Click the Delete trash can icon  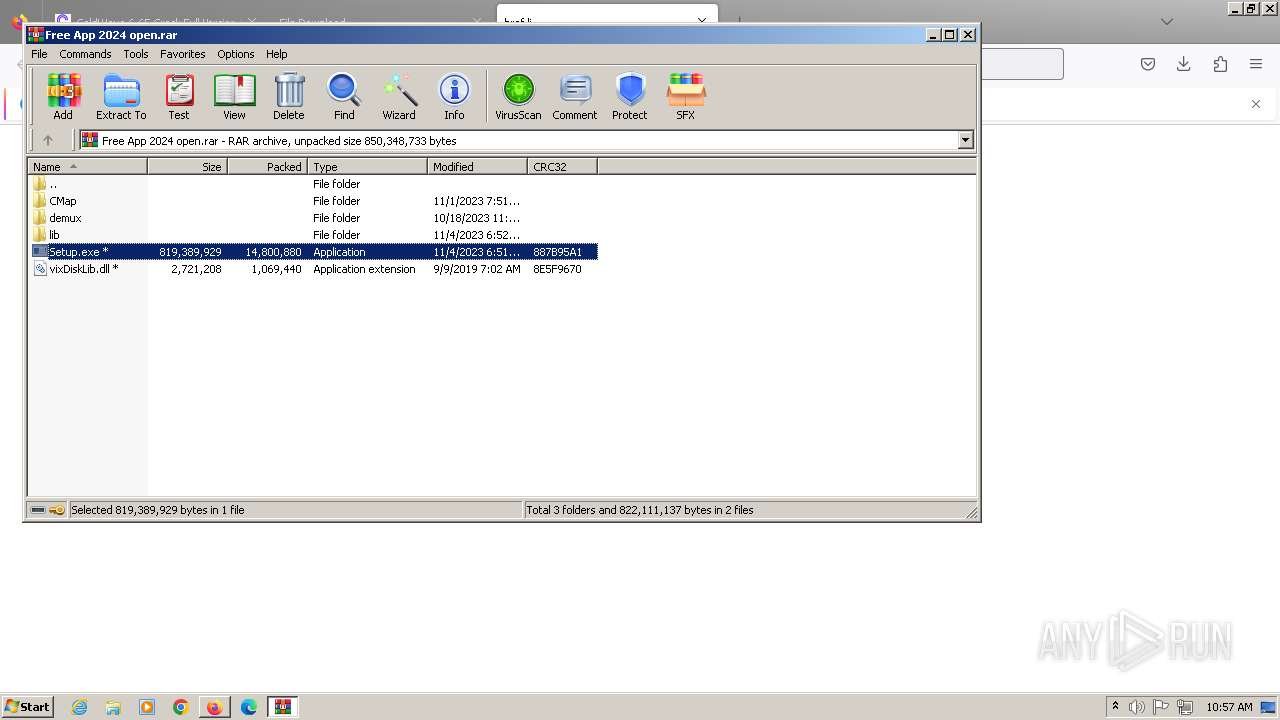point(289,97)
